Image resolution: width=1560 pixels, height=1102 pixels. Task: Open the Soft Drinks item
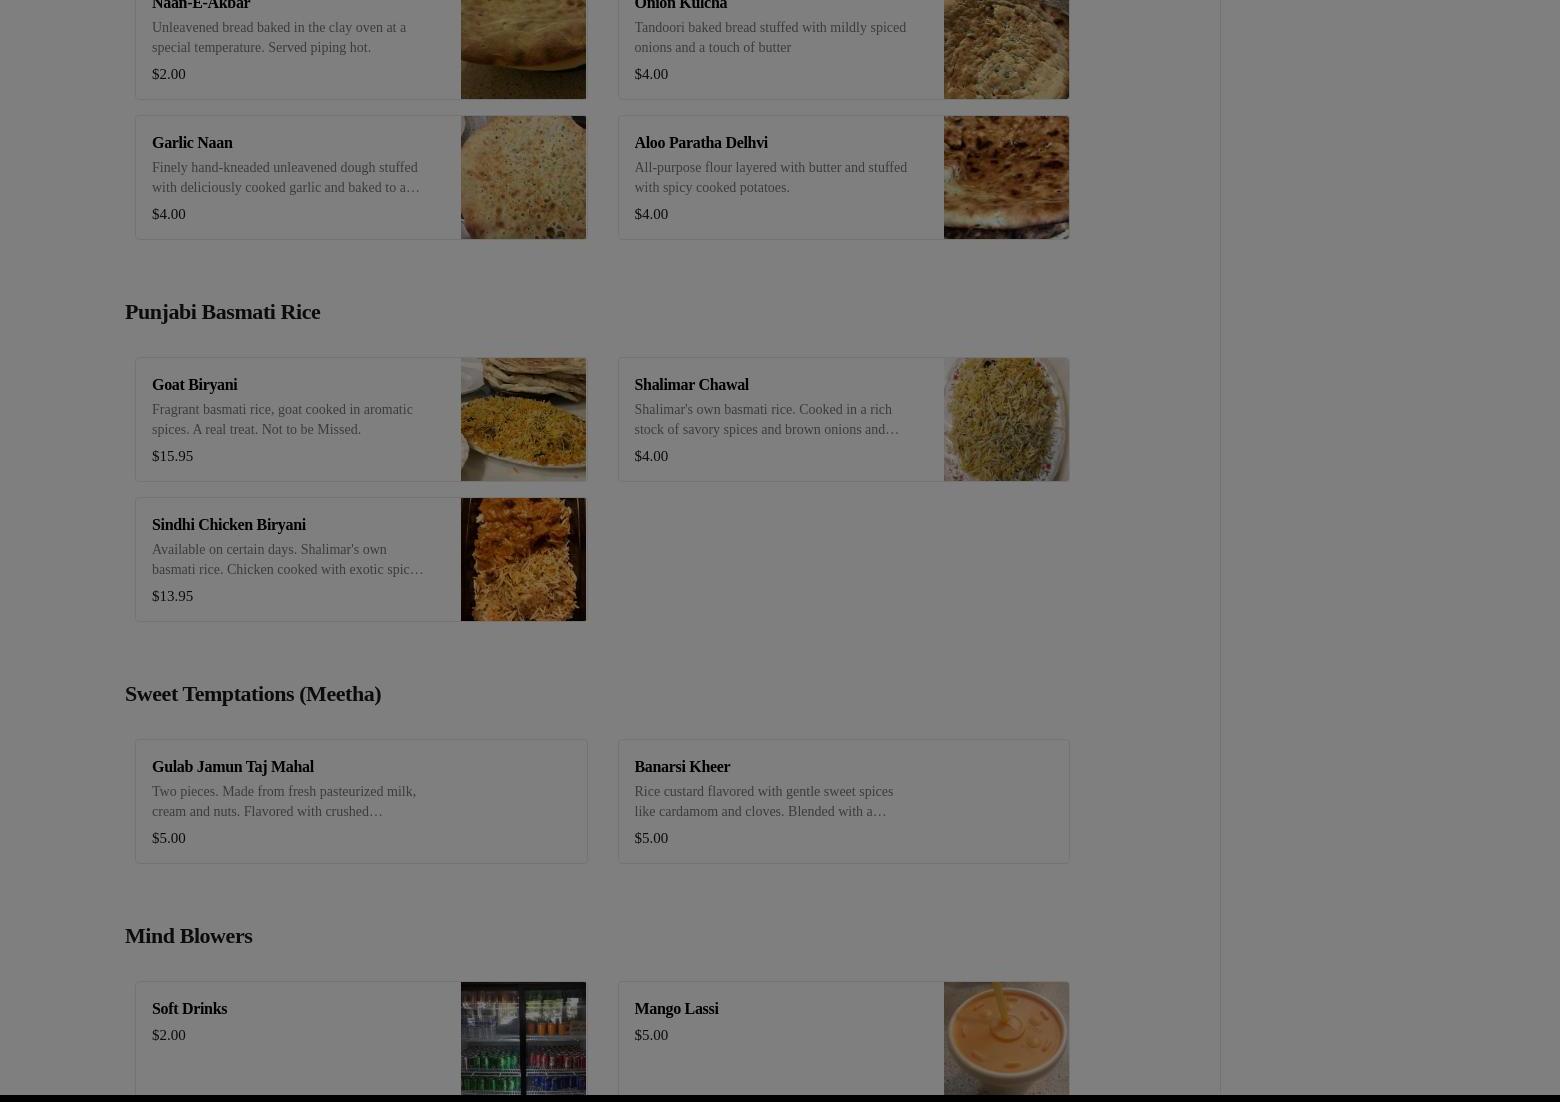[x=360, y=1038]
